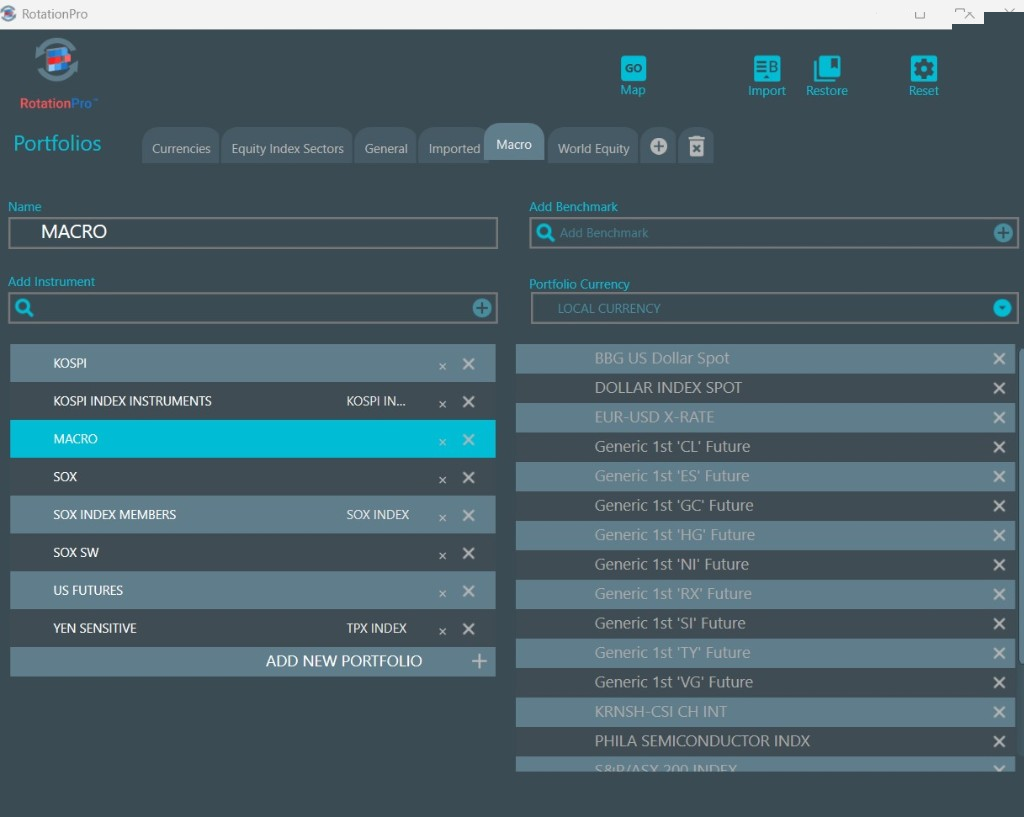The image size is (1024, 817).
Task: Delete SOX SW portfolio with large X
Action: (468, 553)
